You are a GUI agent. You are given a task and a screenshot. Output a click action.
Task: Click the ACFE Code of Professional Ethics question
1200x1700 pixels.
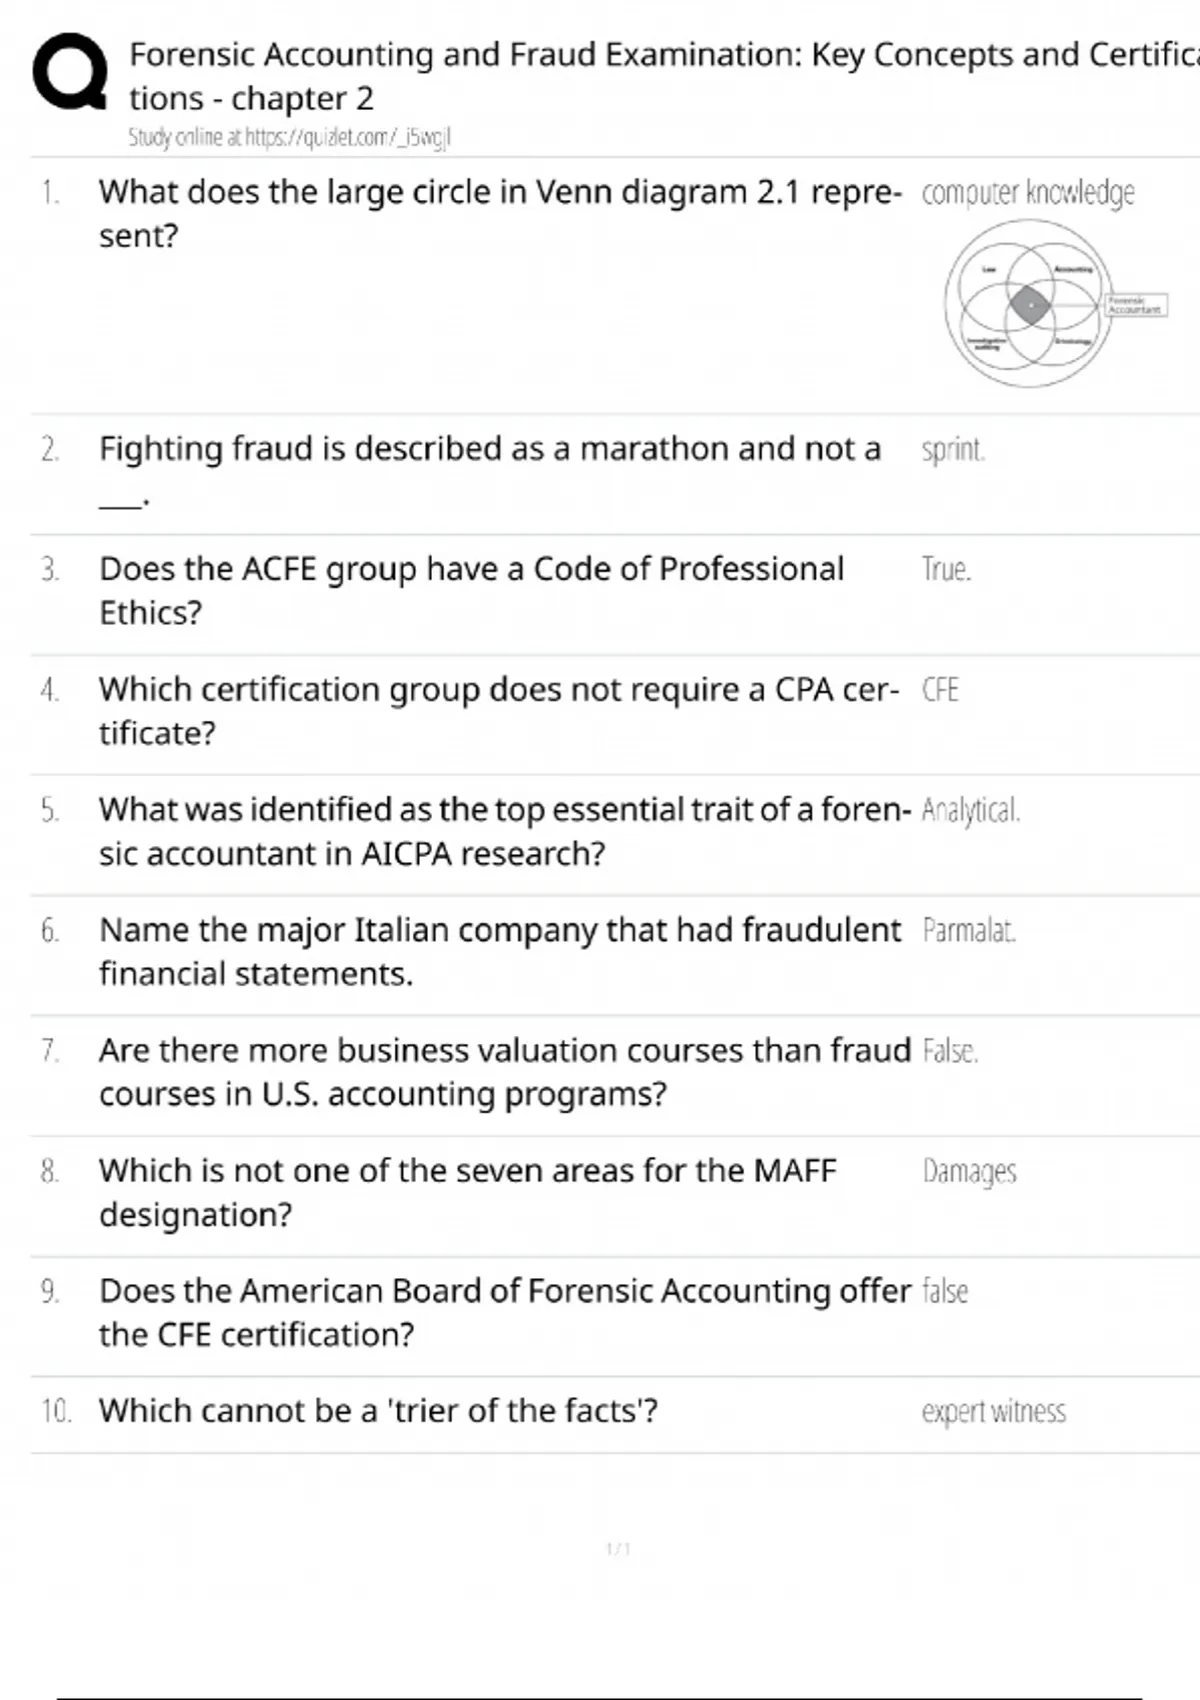coord(471,590)
